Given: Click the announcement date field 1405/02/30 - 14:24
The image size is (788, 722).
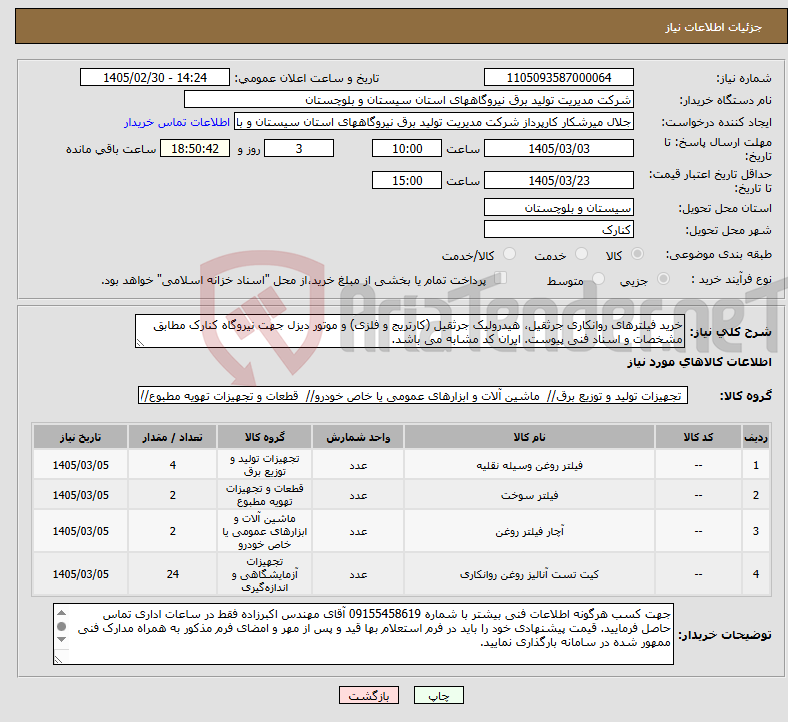Looking at the screenshot, I should [x=155, y=77].
